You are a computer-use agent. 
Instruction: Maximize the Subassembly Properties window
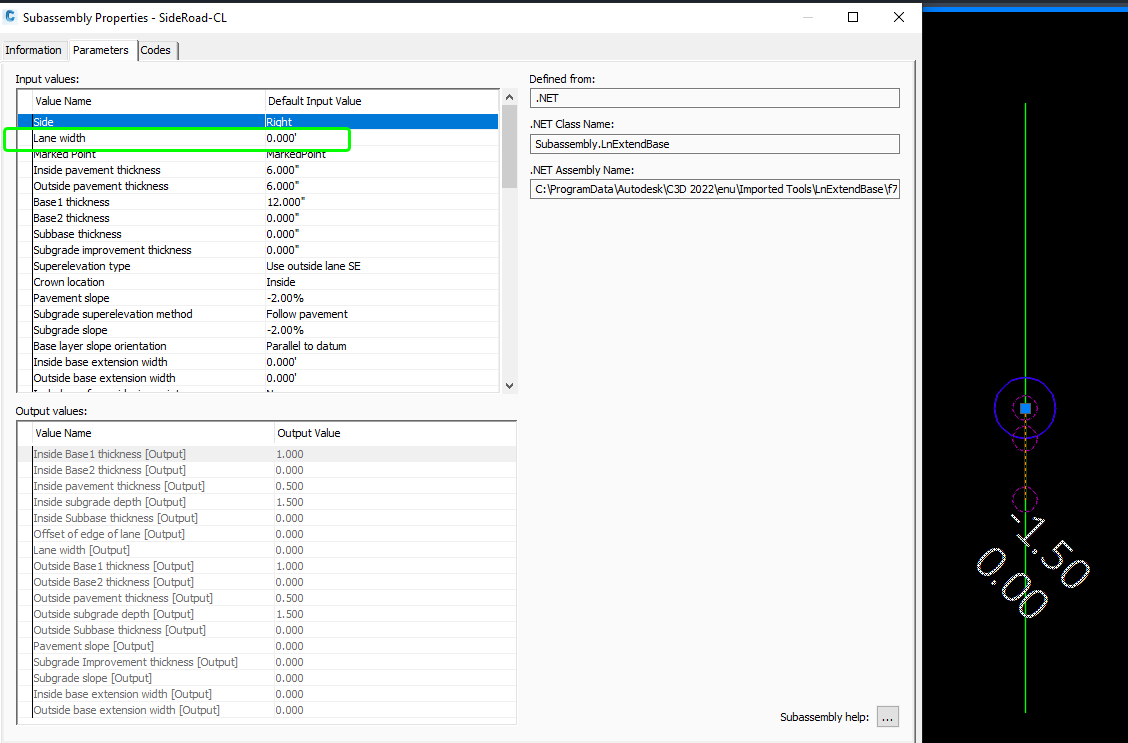click(x=853, y=17)
